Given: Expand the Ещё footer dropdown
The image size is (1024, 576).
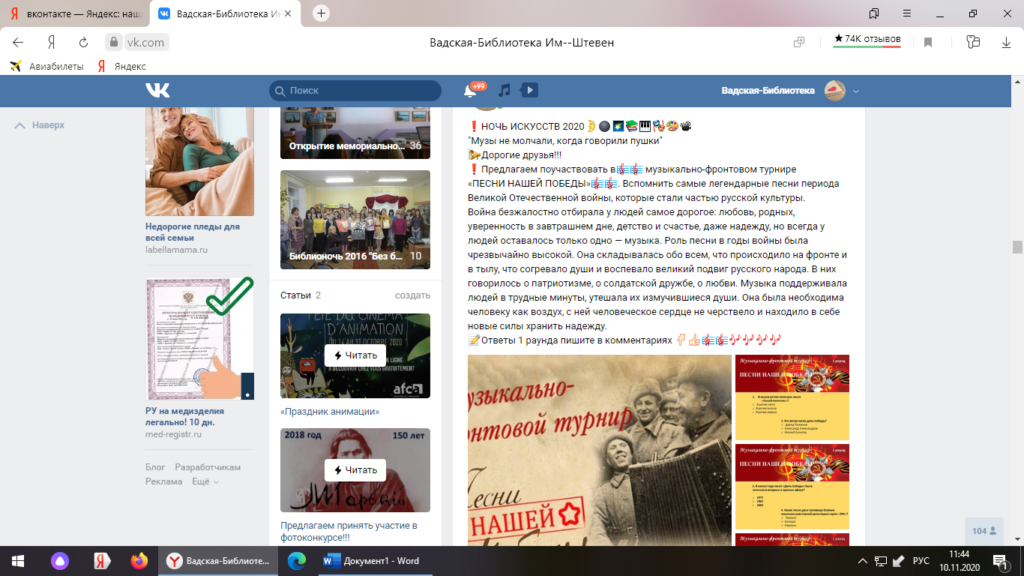Looking at the screenshot, I should pos(205,481).
